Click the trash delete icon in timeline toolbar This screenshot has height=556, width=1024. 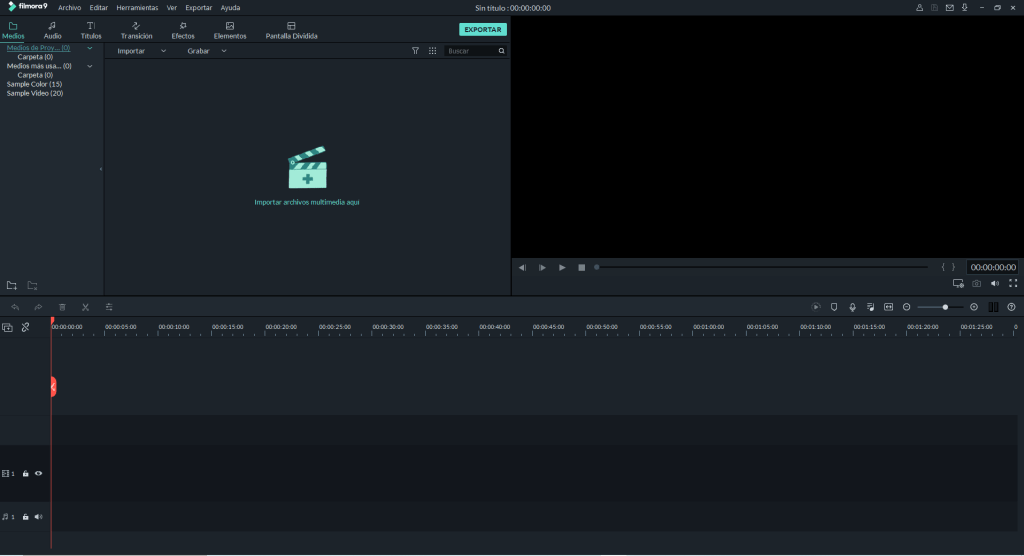(62, 307)
